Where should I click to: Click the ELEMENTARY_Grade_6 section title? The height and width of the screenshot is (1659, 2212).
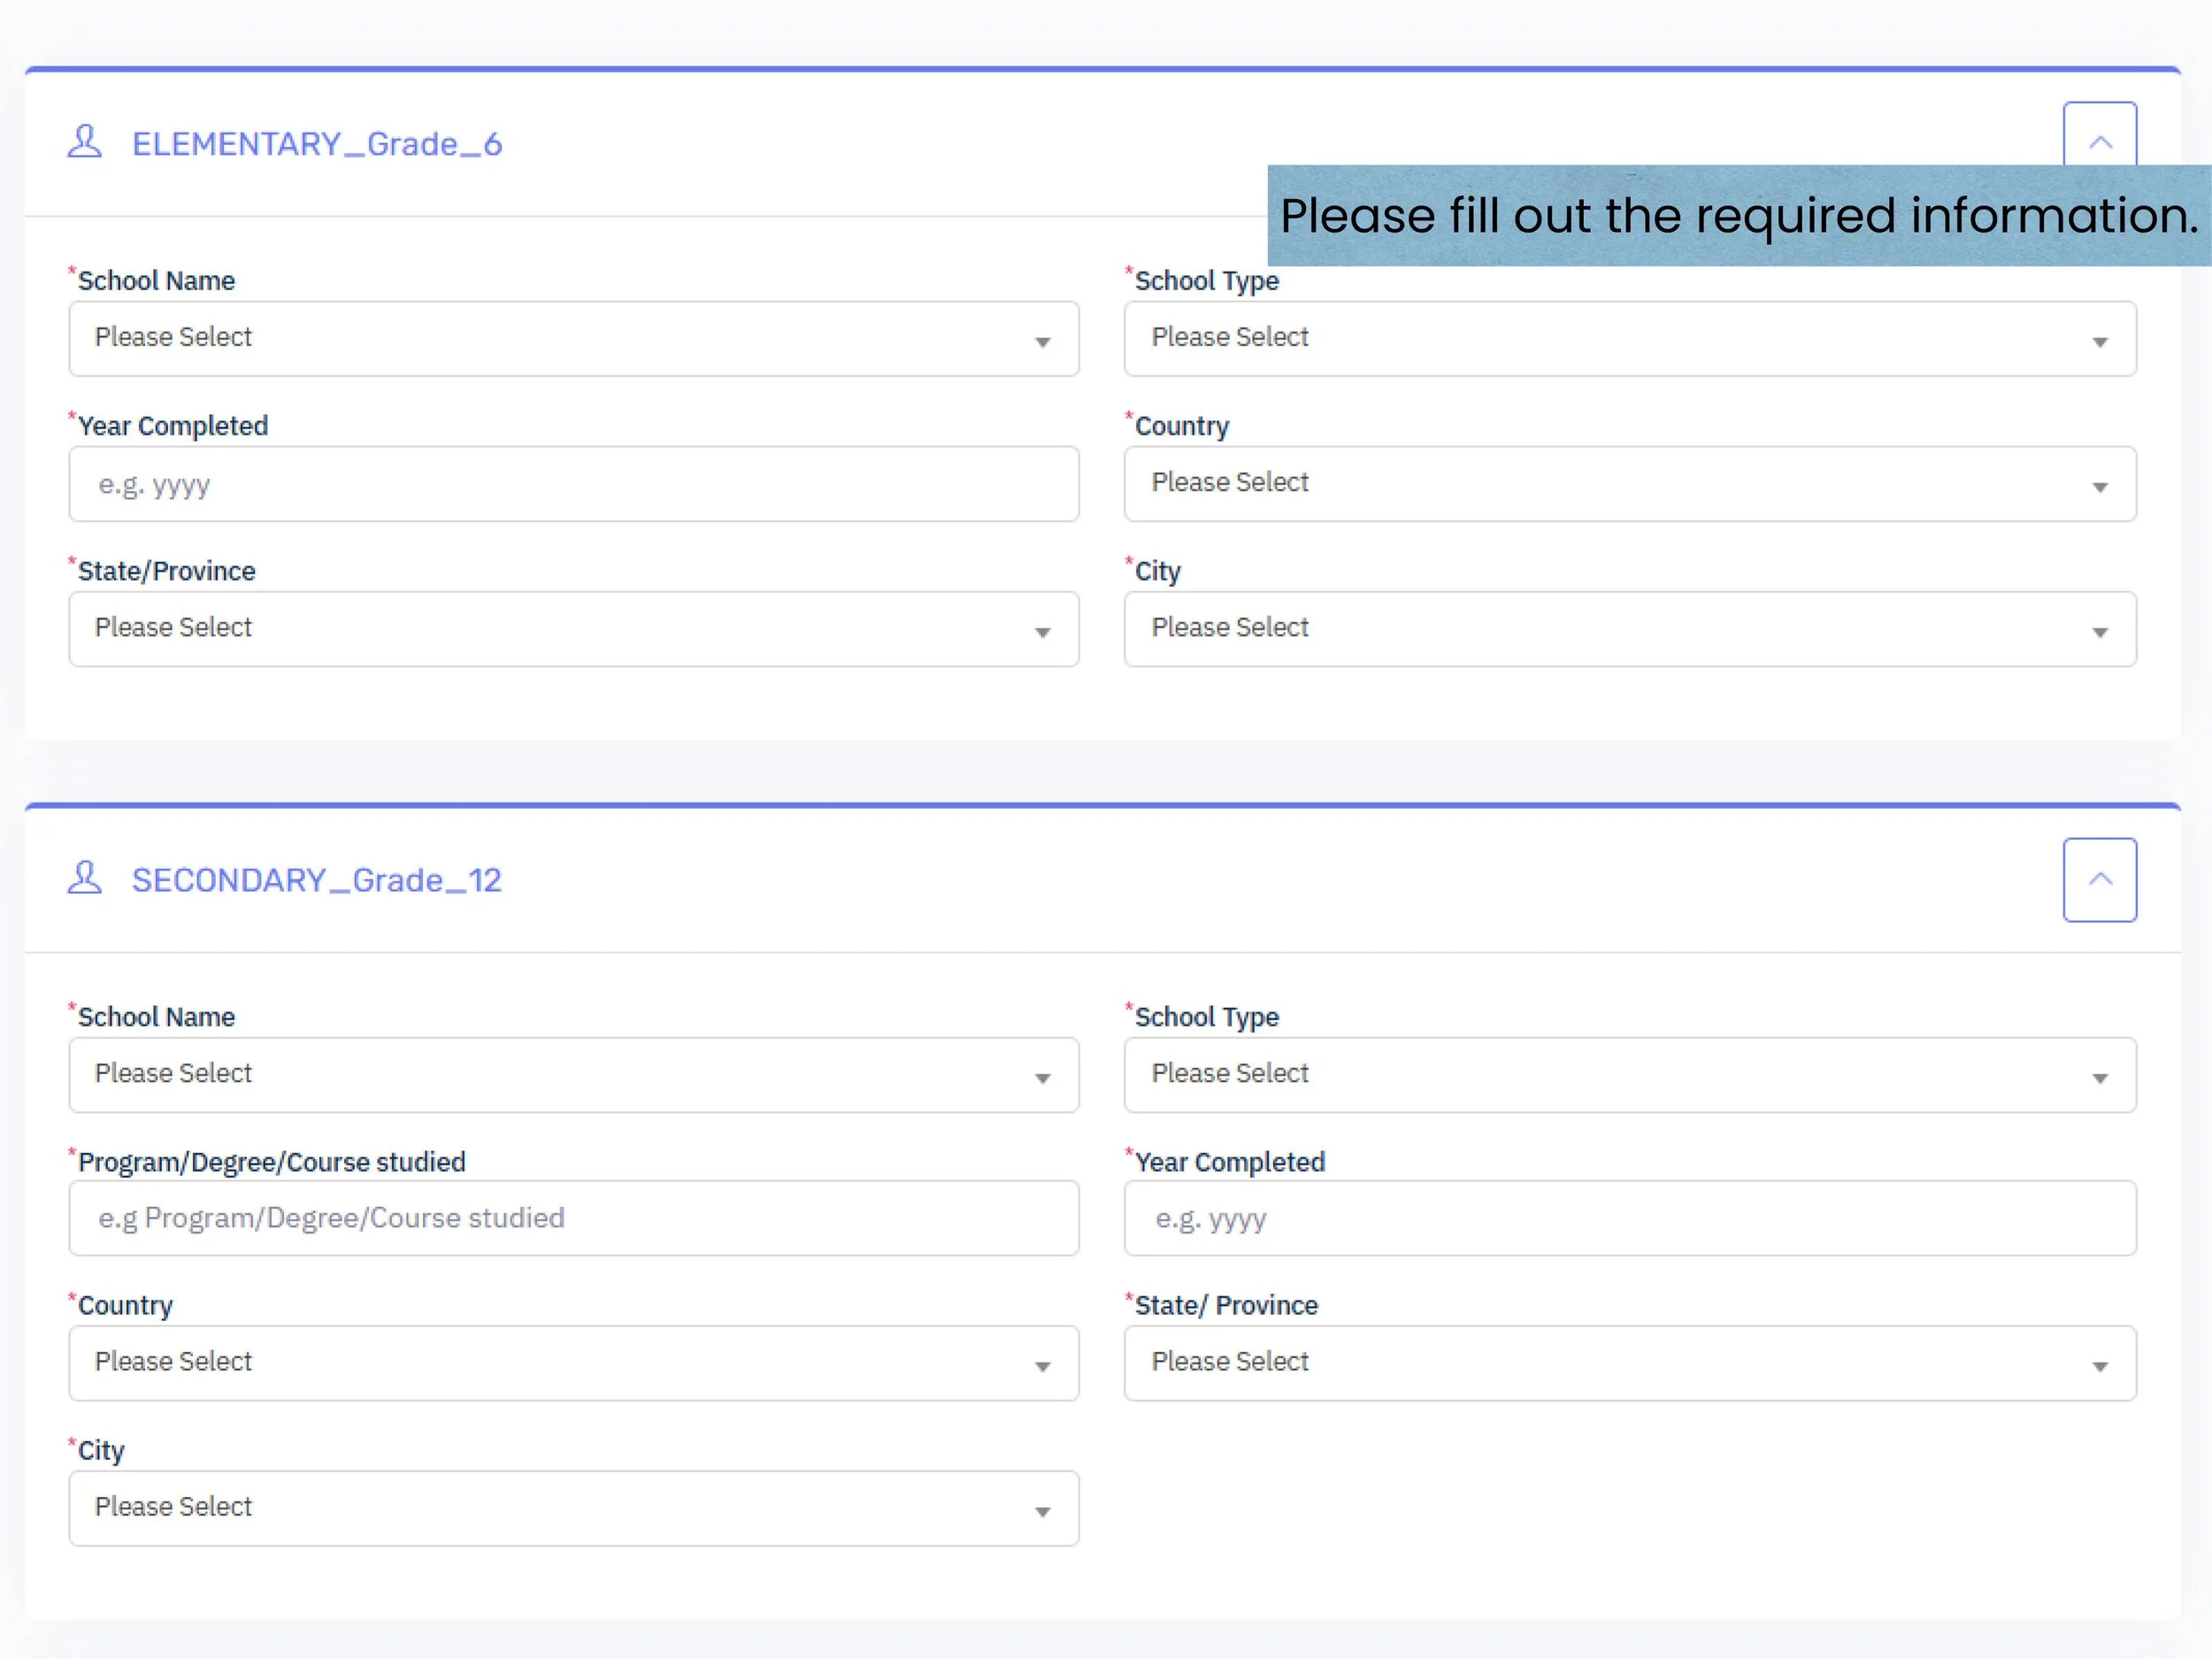point(316,144)
